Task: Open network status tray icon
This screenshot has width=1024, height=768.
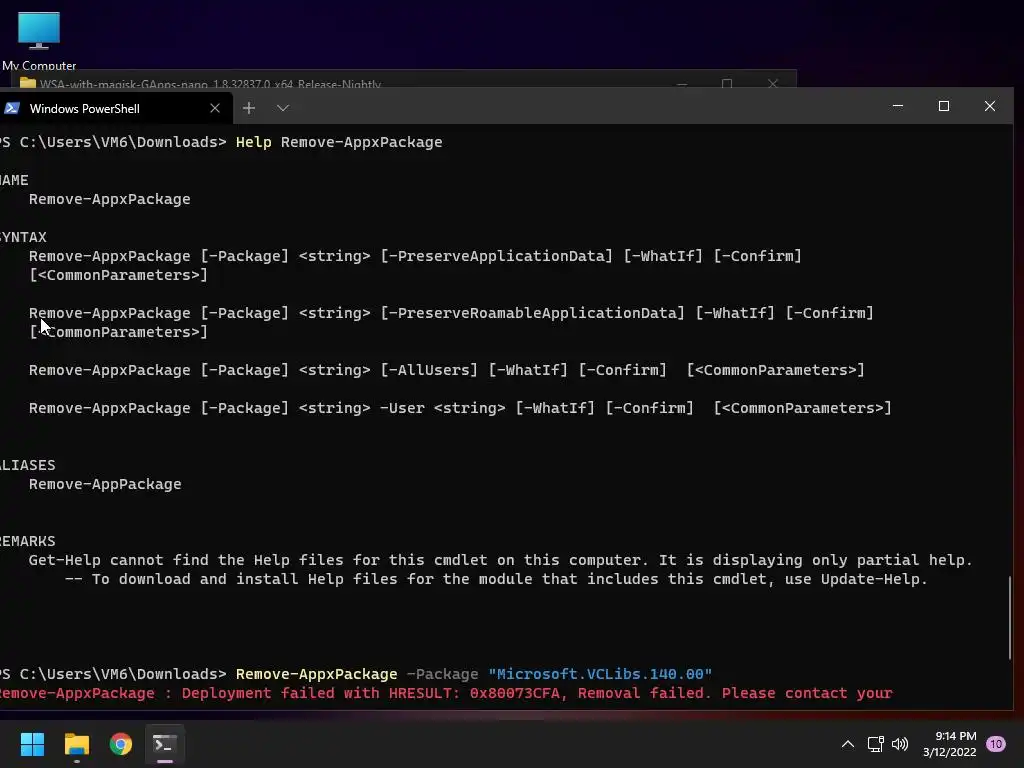Action: (875, 744)
